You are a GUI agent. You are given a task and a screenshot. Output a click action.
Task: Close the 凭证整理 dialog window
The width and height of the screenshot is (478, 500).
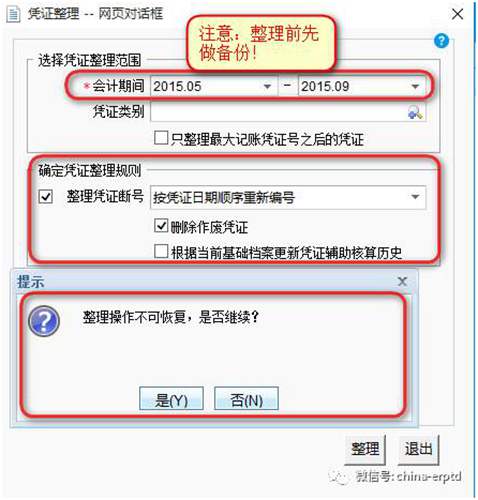[x=457, y=14]
